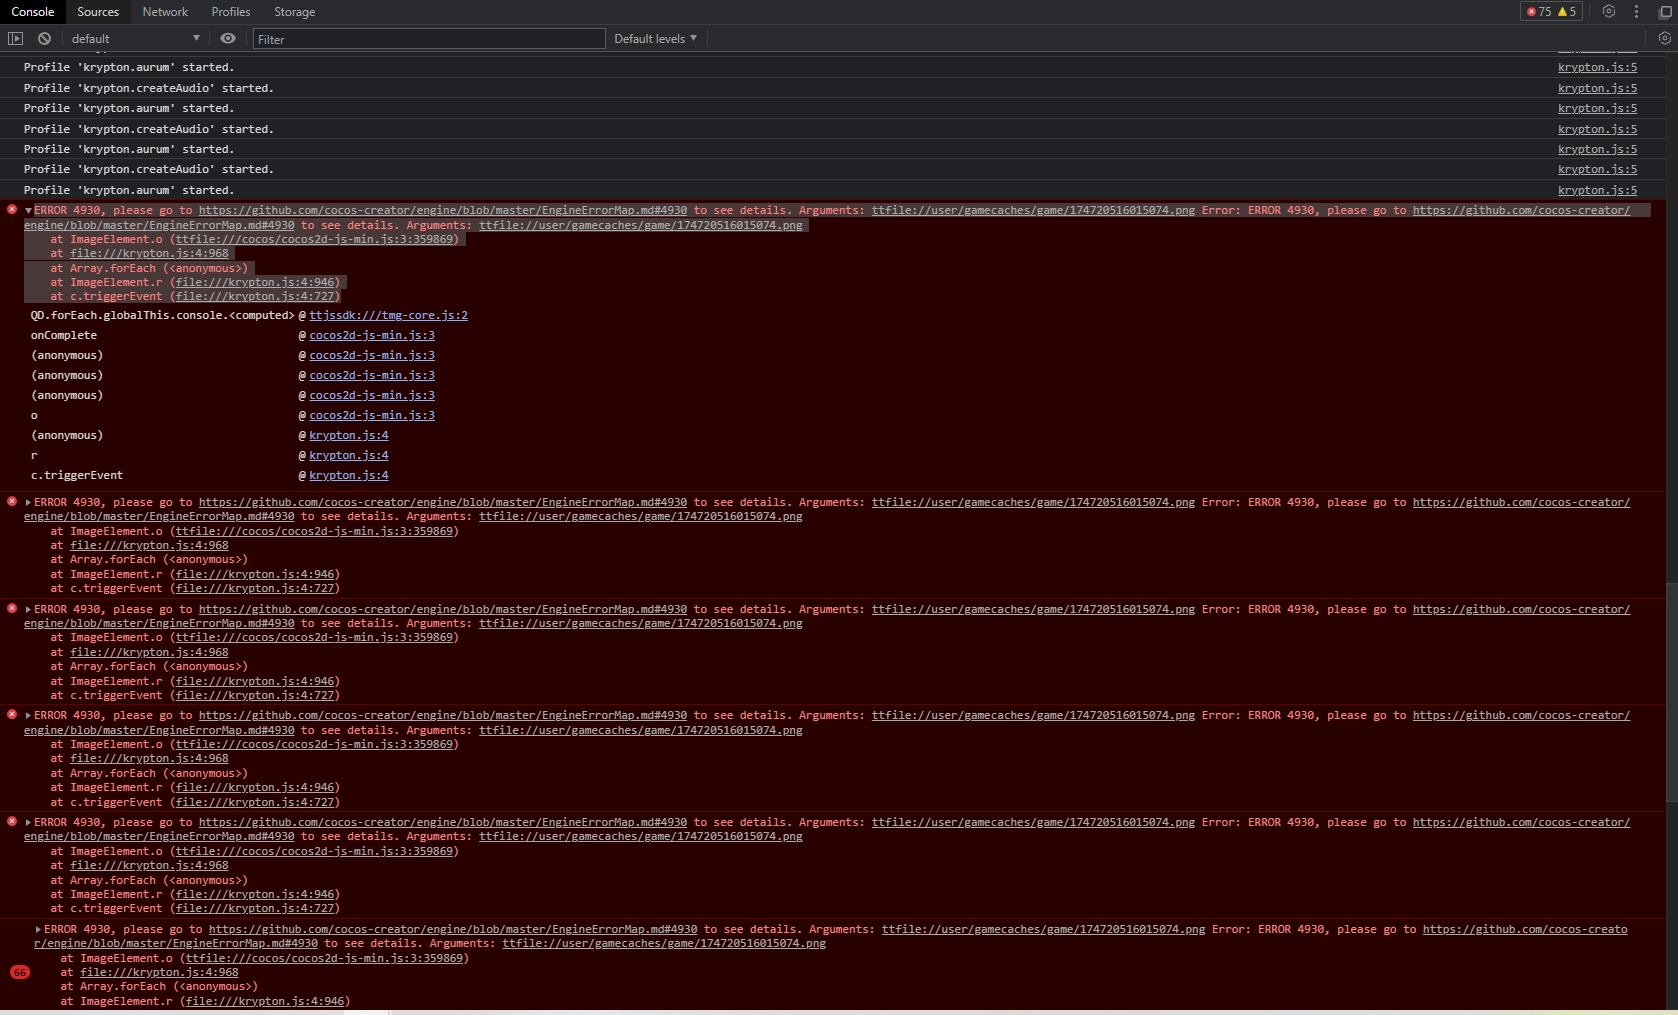The height and width of the screenshot is (1015, 1678).
Task: Open DevTools settings gear in tab bar
Action: click(1609, 12)
